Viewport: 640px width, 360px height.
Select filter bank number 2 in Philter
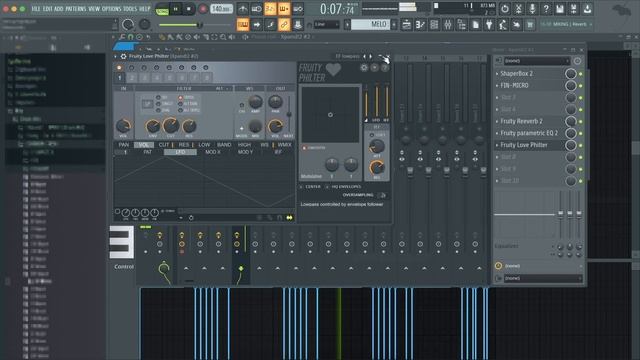[x=132, y=78]
